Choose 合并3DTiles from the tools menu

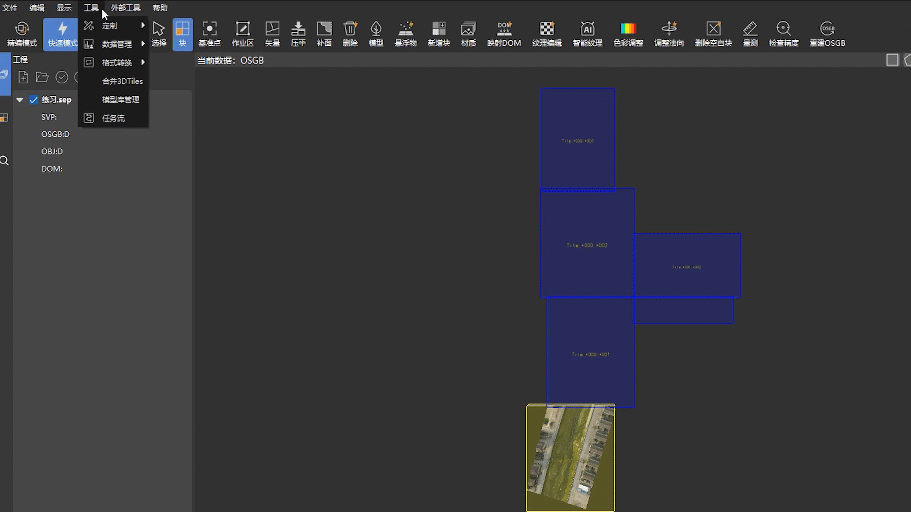[x=122, y=81]
